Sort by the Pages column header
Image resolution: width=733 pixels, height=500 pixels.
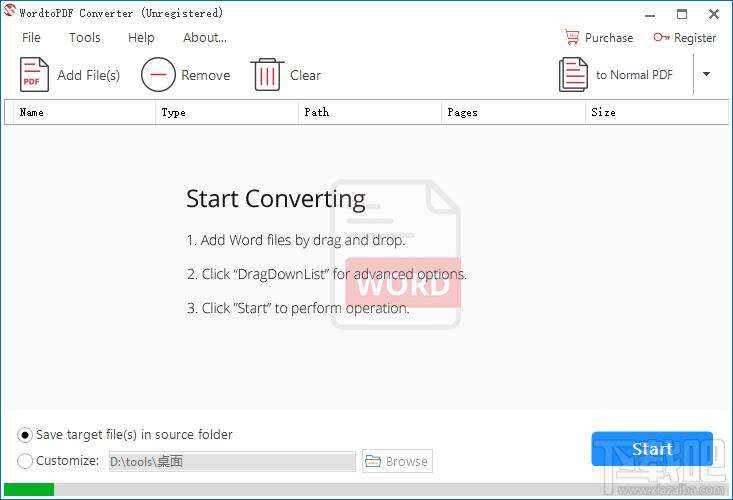[x=513, y=112]
